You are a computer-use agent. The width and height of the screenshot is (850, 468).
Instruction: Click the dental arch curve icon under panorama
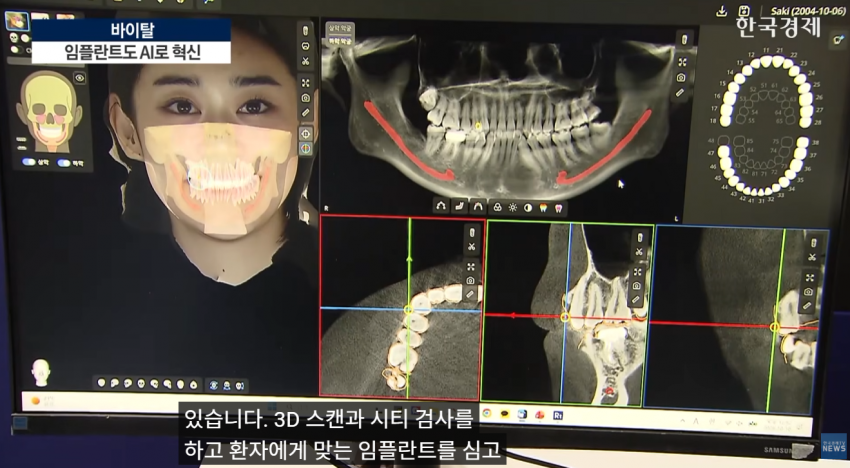click(441, 206)
